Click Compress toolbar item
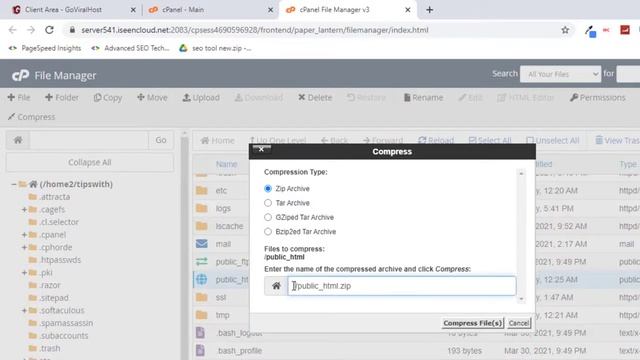 [x=31, y=117]
